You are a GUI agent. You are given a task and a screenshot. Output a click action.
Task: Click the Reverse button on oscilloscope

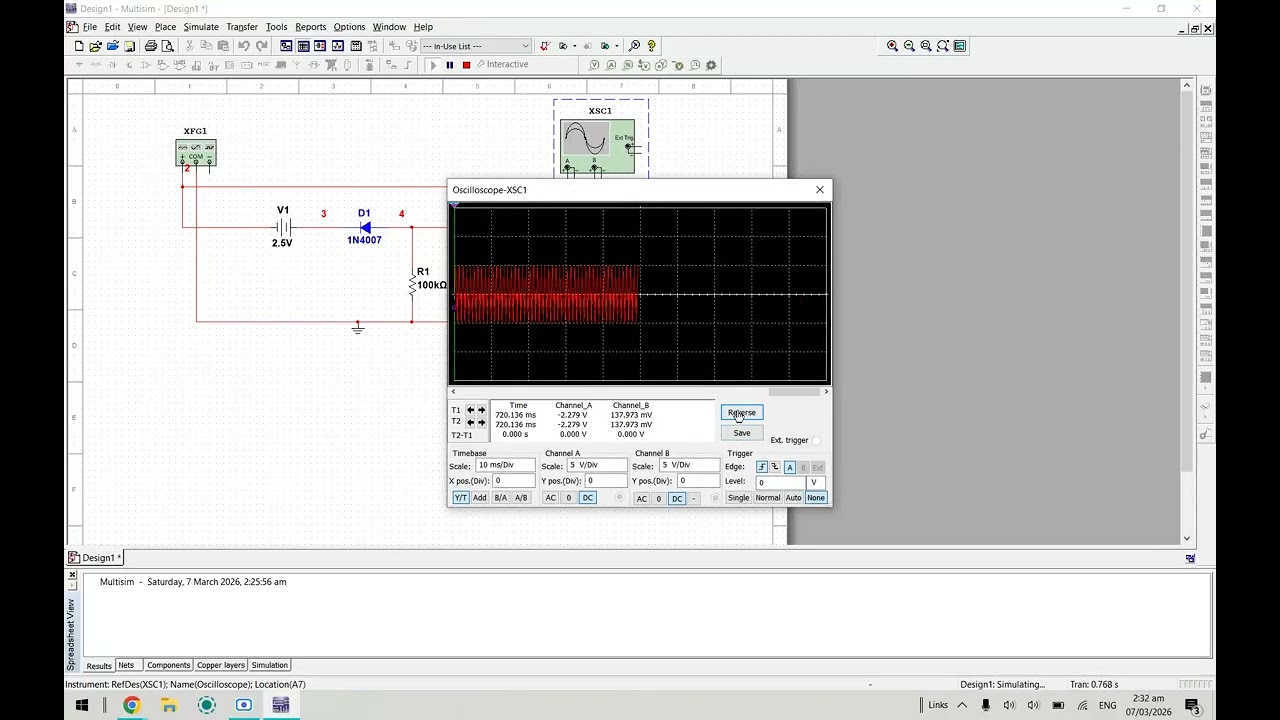click(x=742, y=413)
